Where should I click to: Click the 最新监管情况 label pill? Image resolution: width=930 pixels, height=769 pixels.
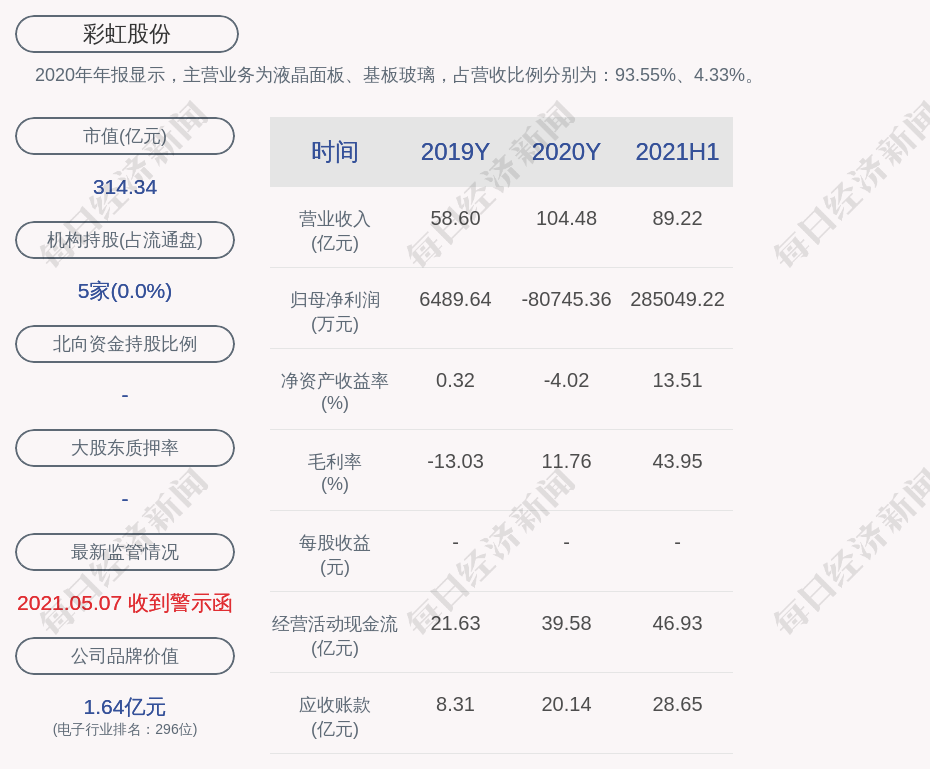125,552
